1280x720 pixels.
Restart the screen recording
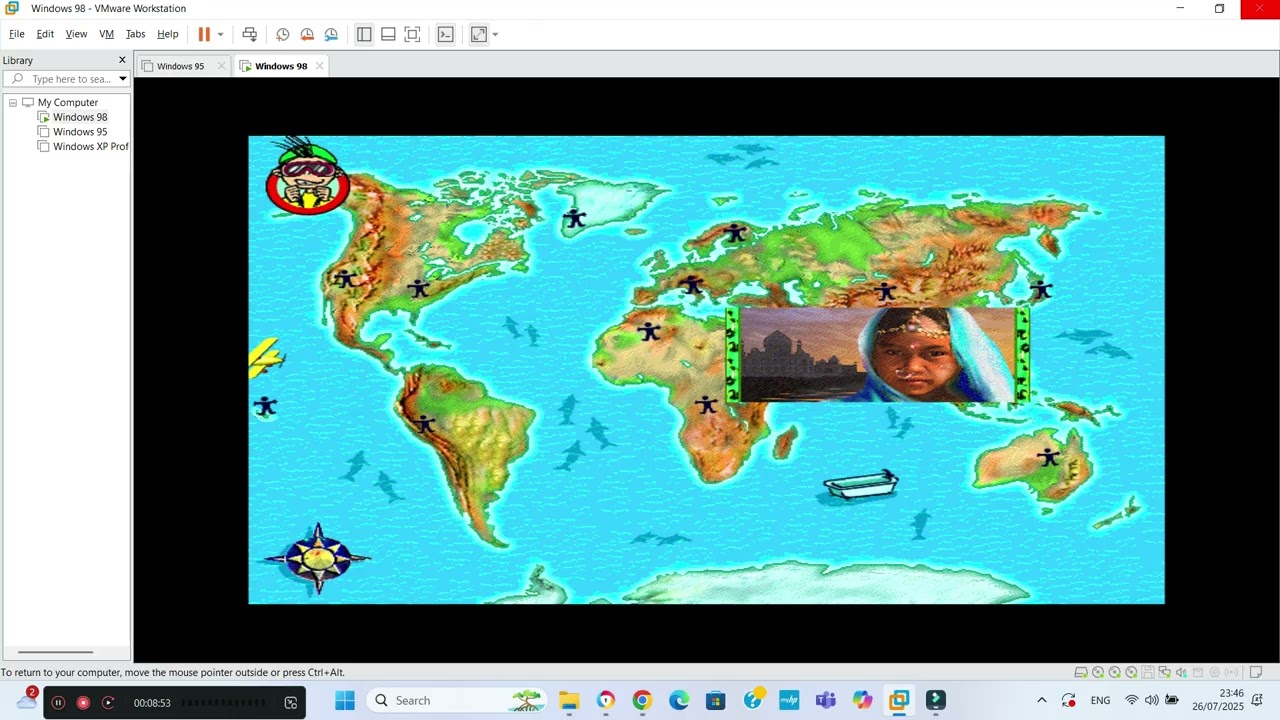coord(108,703)
